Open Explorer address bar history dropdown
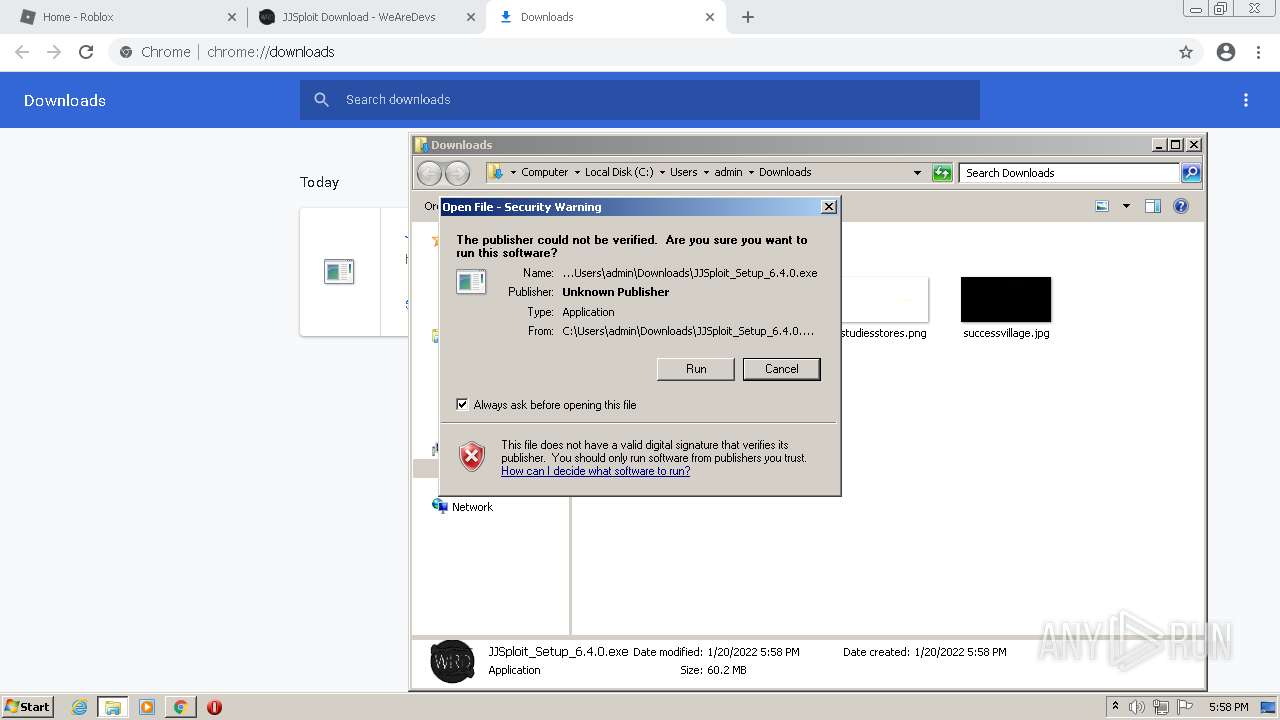The image size is (1280, 720). tap(917, 173)
